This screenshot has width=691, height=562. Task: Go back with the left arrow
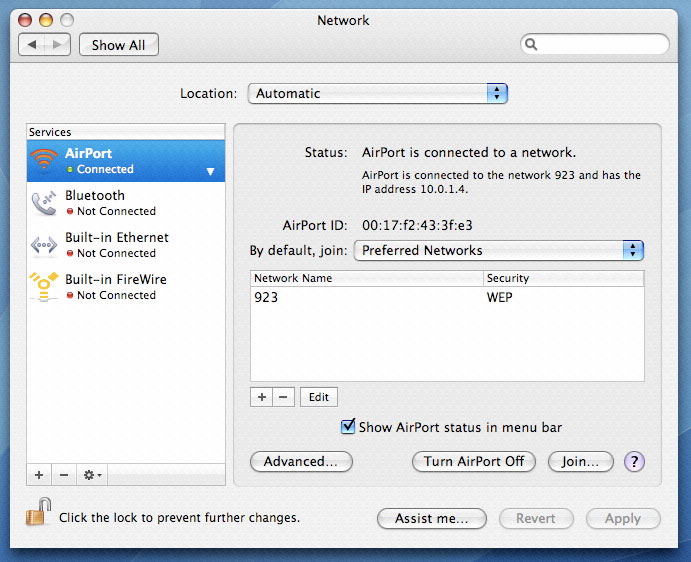pyautogui.click(x=32, y=45)
